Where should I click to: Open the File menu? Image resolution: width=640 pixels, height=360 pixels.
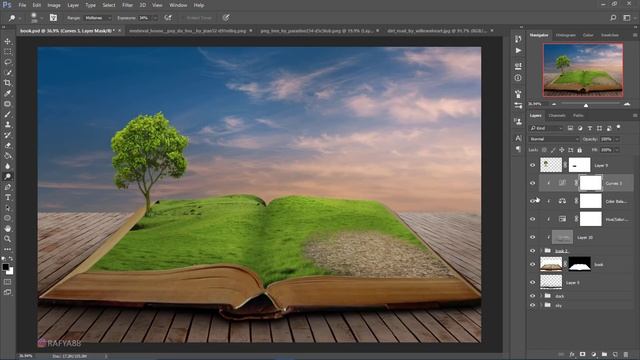[22, 5]
